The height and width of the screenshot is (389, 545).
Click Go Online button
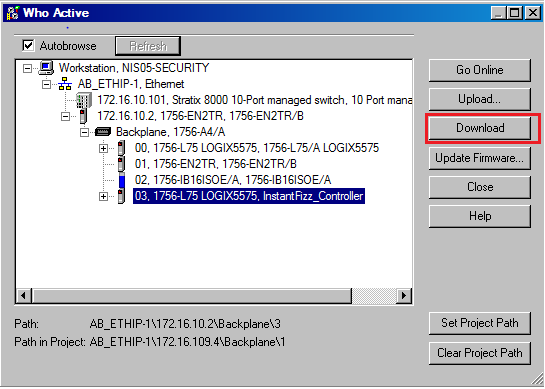(480, 70)
